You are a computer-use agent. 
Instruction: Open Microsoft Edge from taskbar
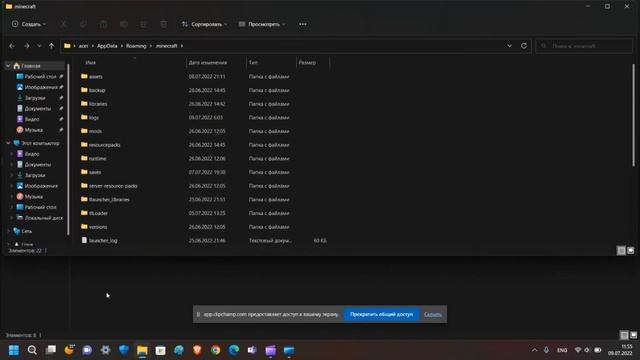[234, 350]
